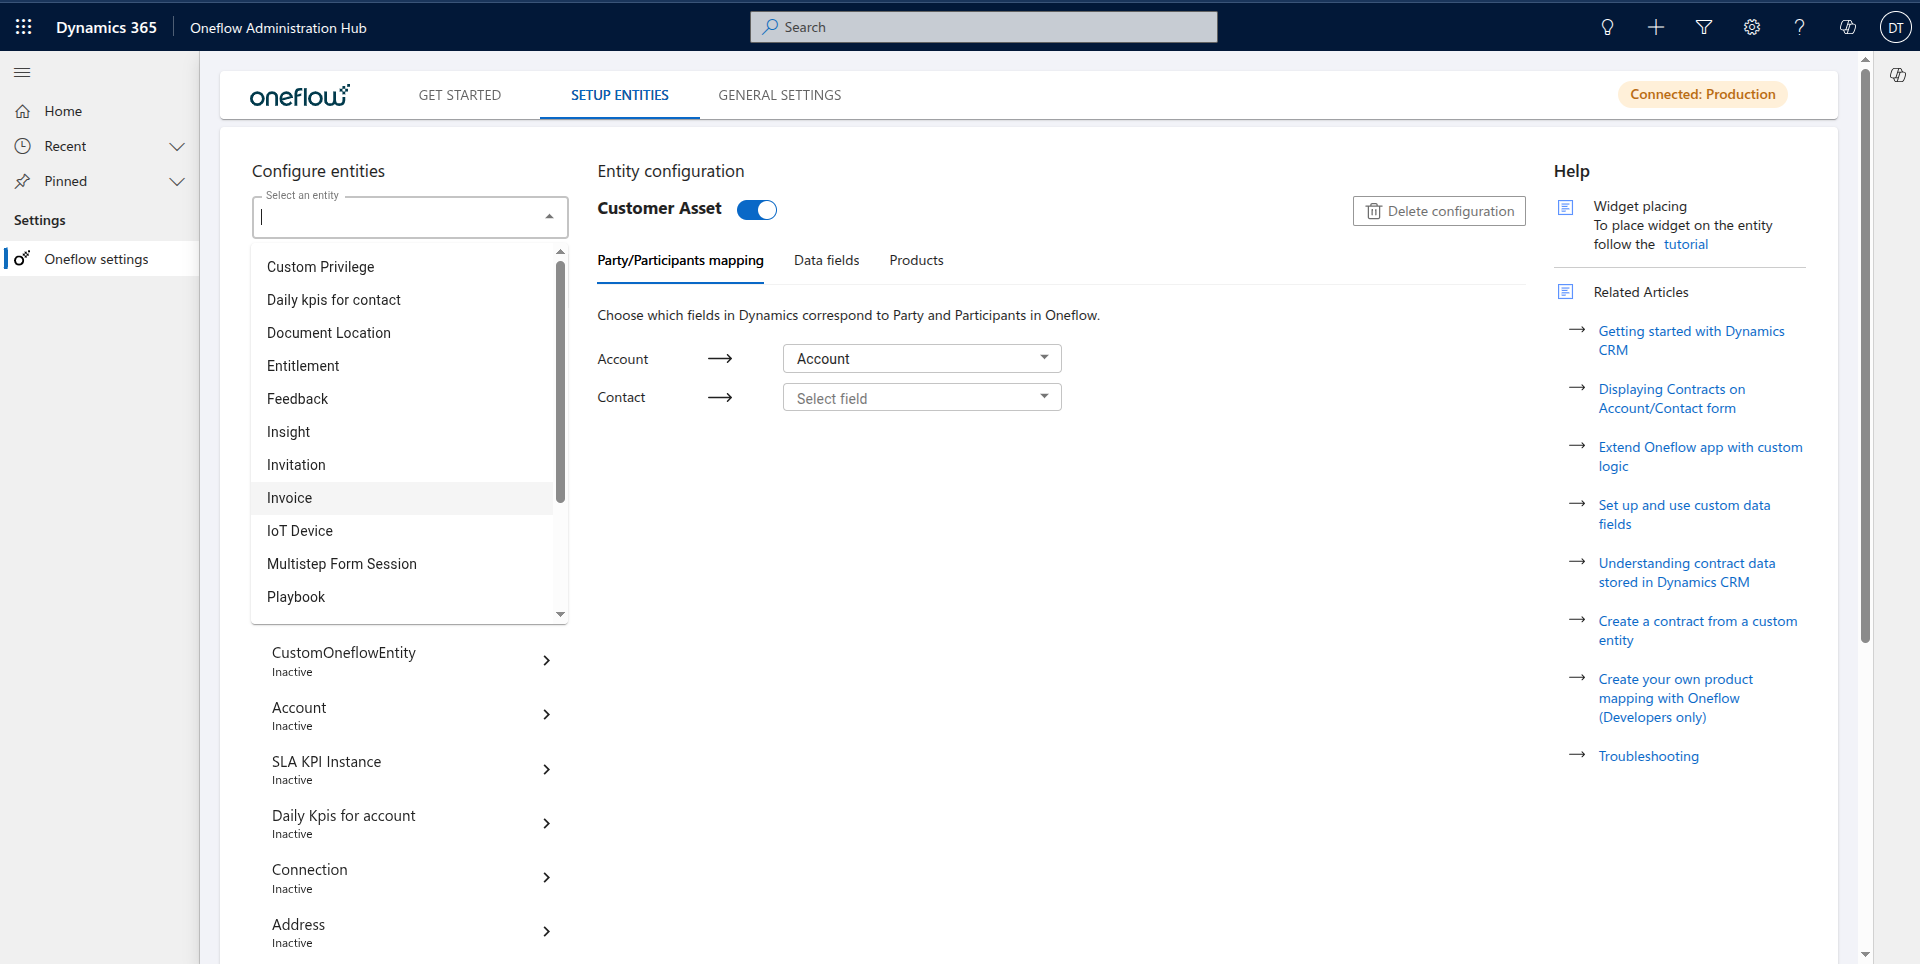Expand the Account entity row chevron
1920x964 pixels.
coord(546,714)
